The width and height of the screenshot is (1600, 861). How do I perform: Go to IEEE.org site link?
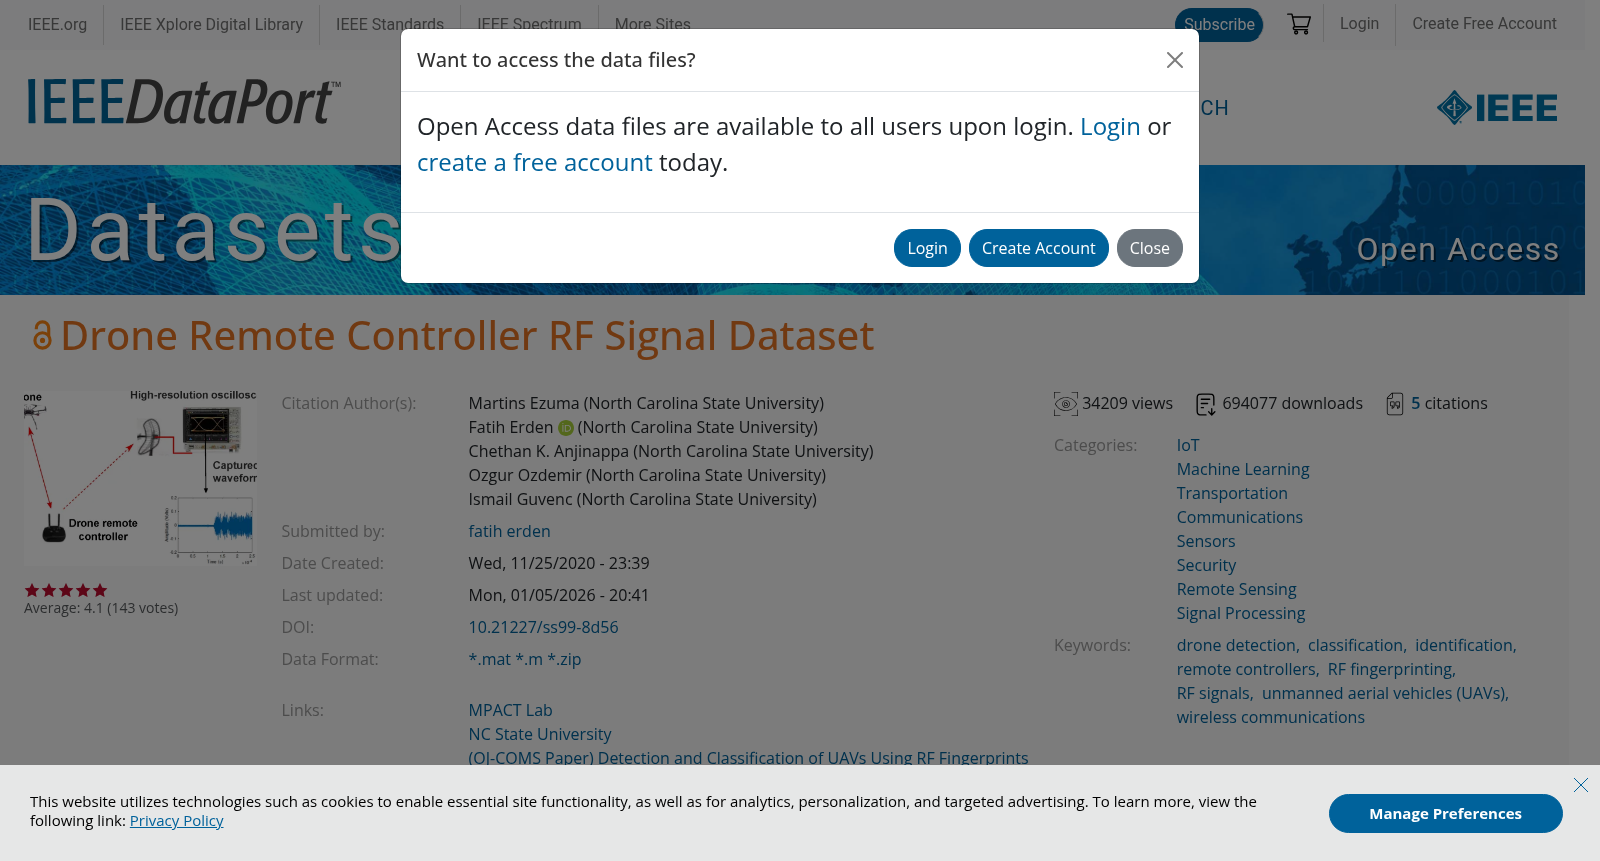pos(57,24)
